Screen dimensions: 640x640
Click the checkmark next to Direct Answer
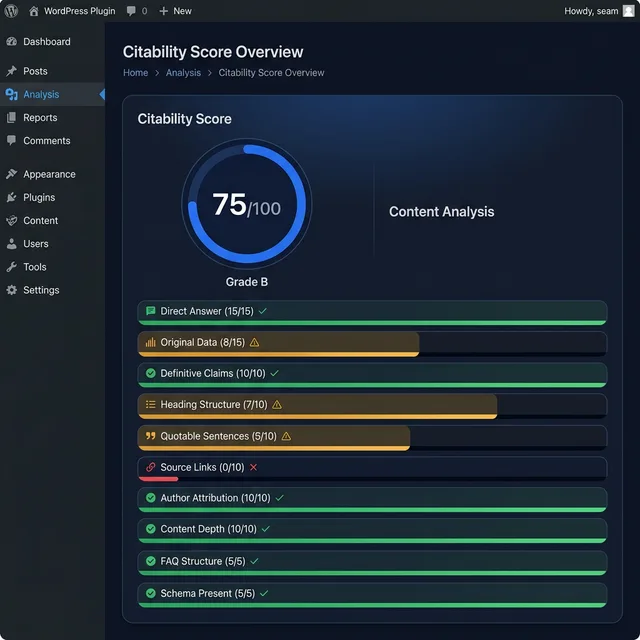263,311
